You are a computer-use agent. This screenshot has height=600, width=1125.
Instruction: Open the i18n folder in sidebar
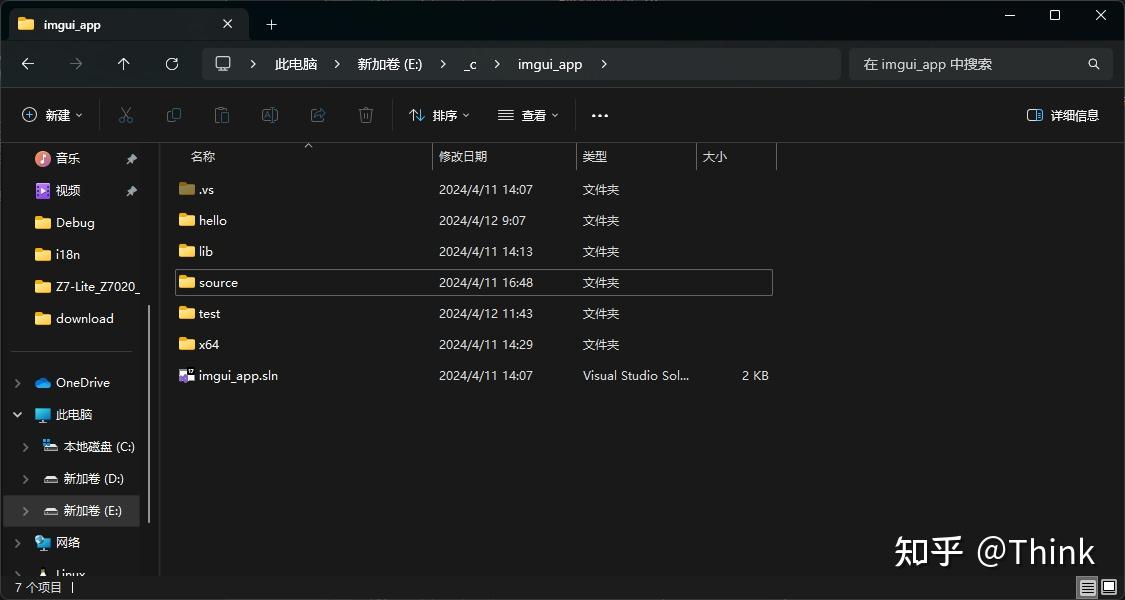(x=67, y=254)
